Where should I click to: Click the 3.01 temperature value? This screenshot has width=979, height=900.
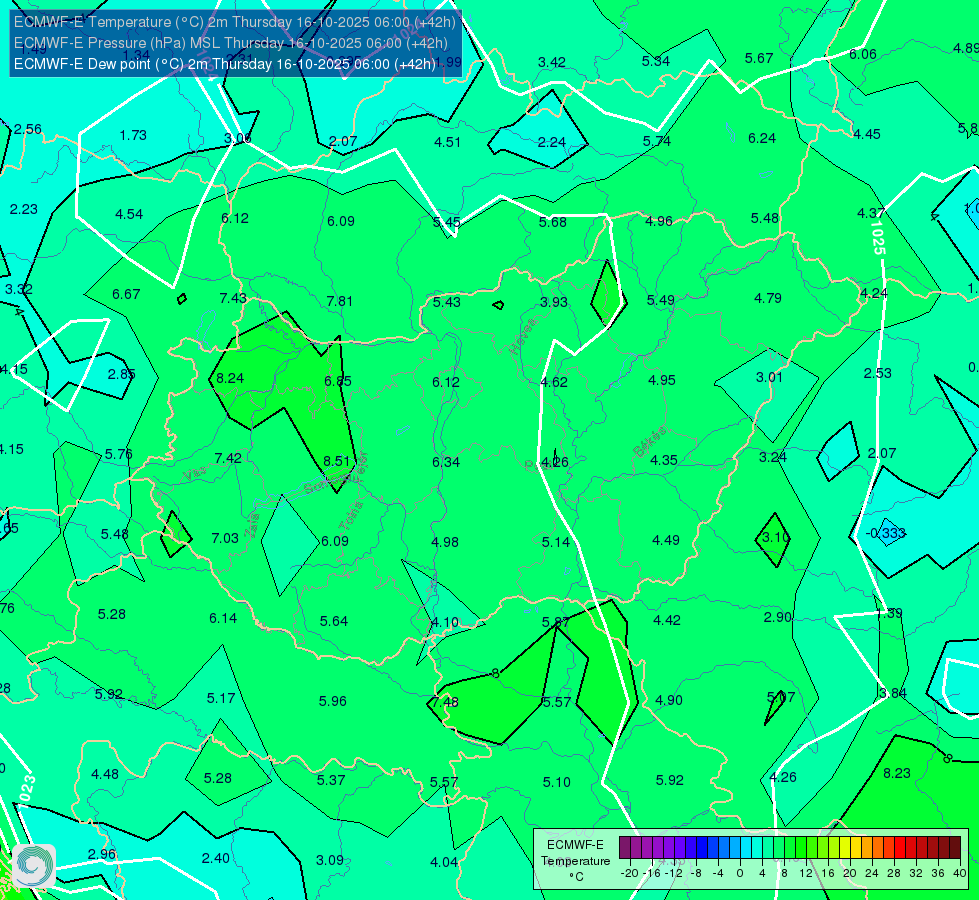(x=769, y=377)
